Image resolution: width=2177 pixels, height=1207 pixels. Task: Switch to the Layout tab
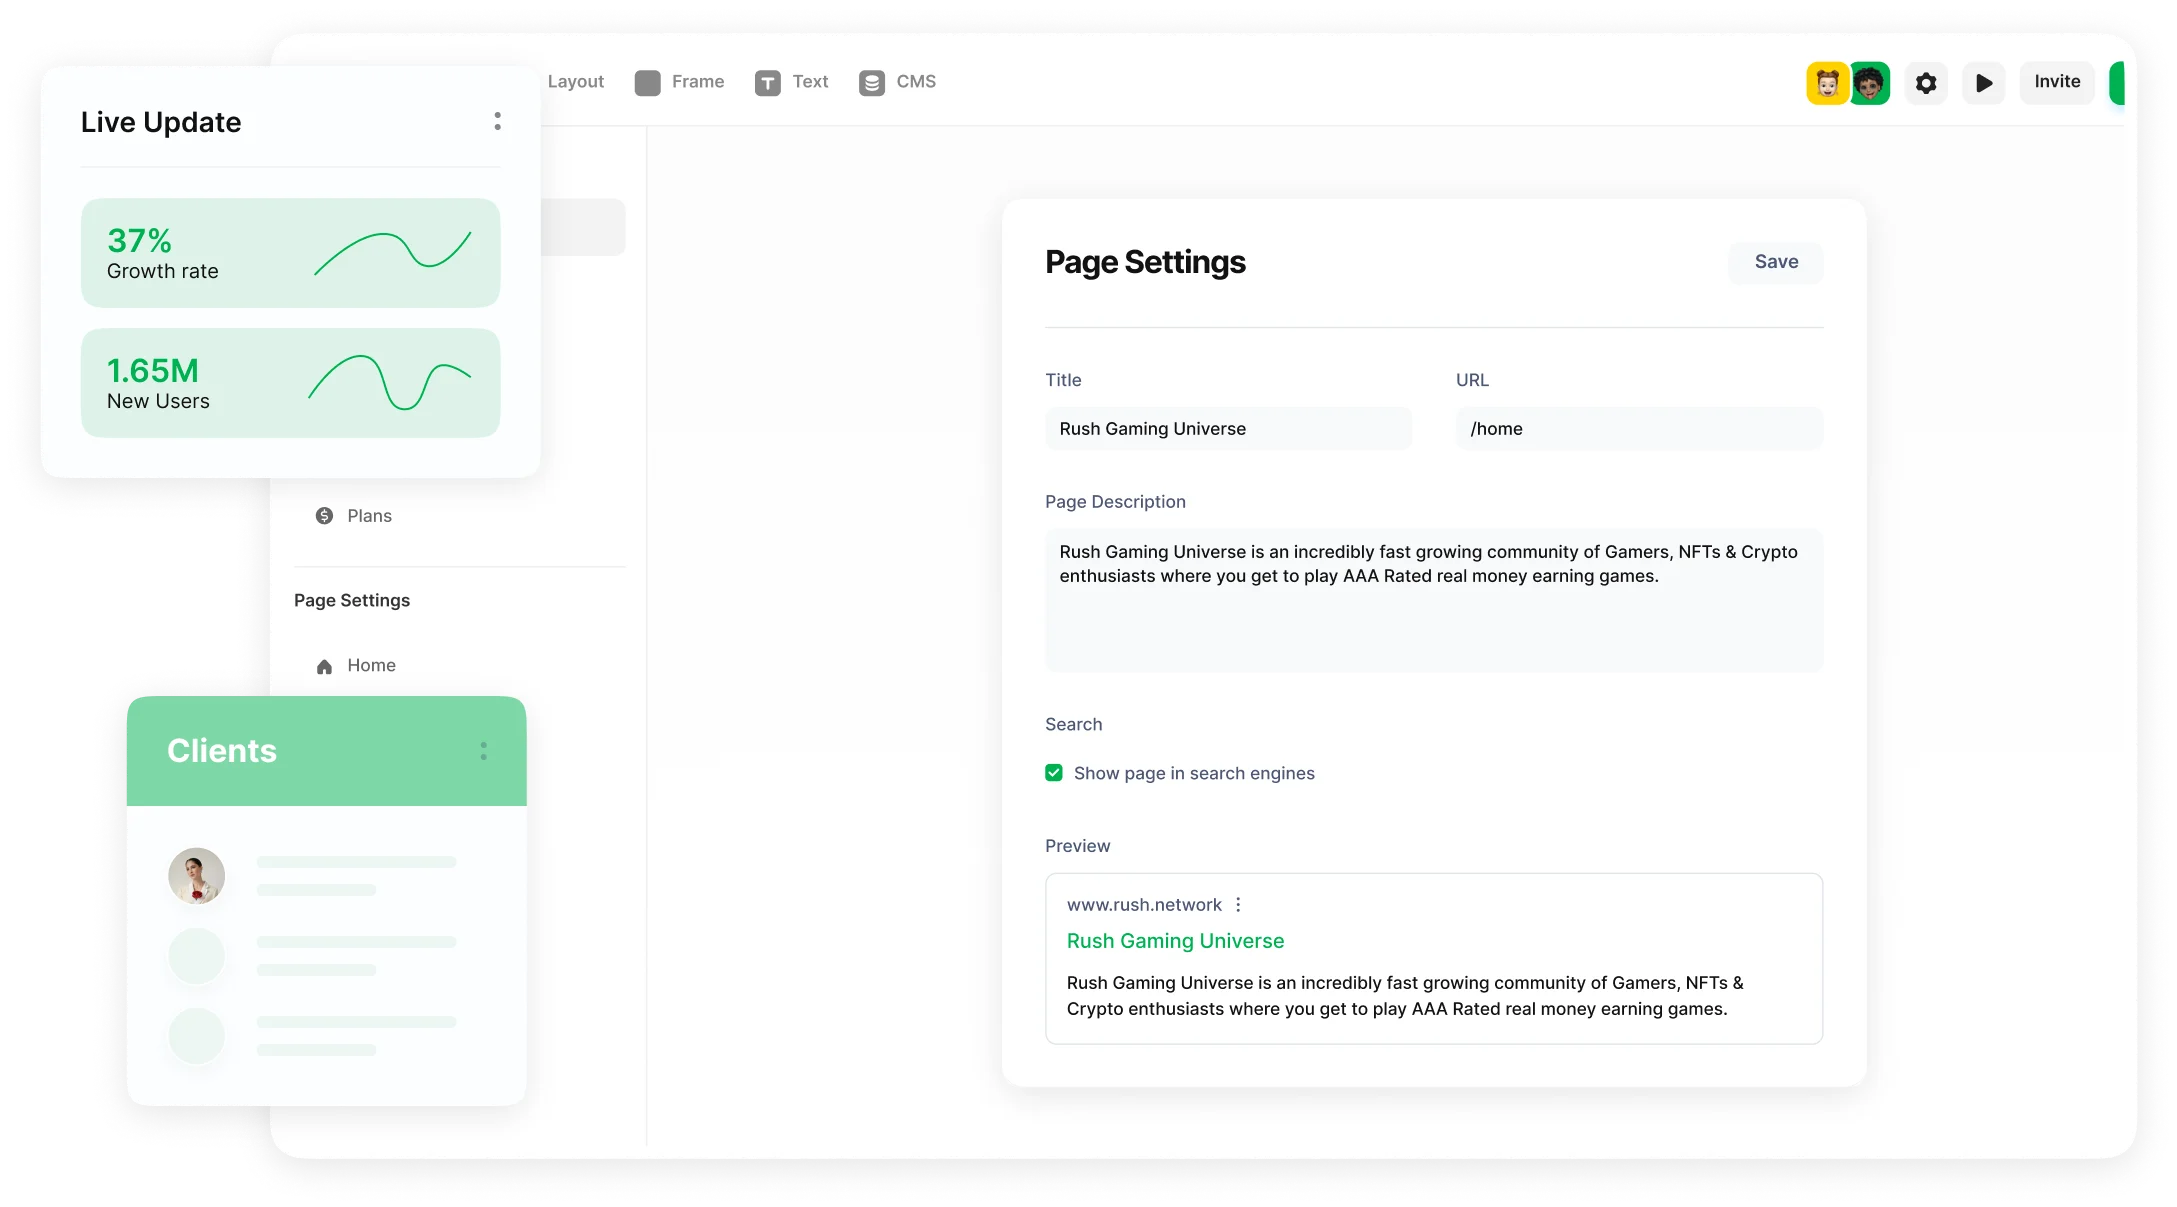point(575,82)
